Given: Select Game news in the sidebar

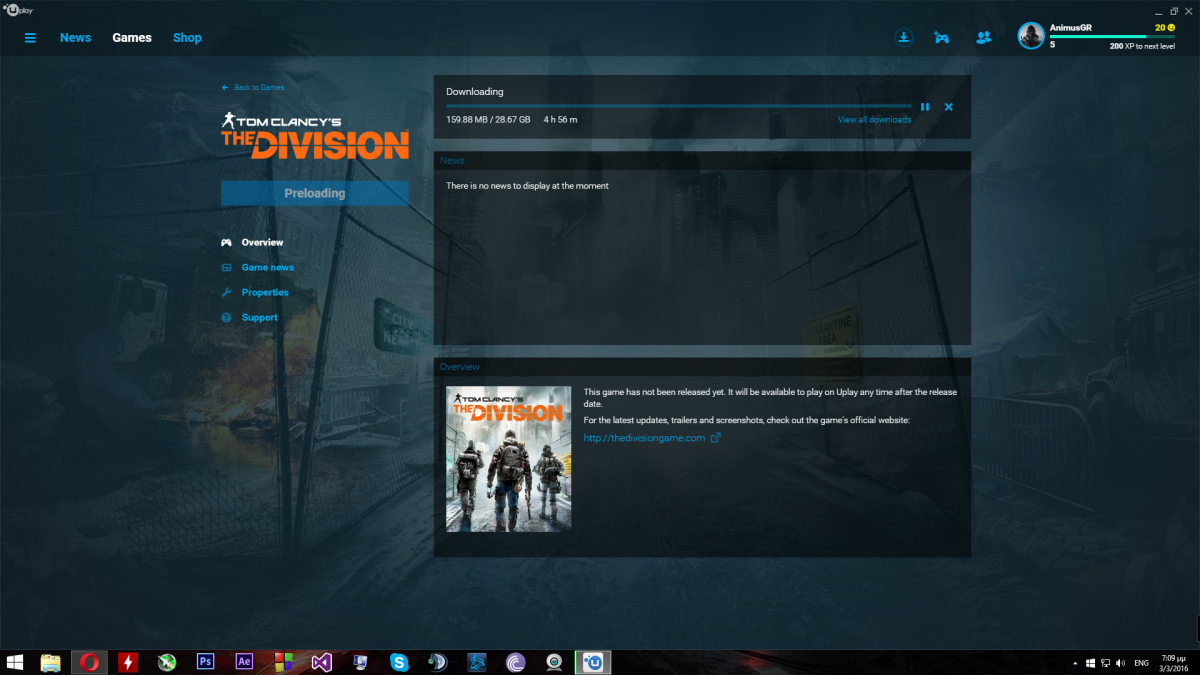Looking at the screenshot, I should click(x=268, y=268).
